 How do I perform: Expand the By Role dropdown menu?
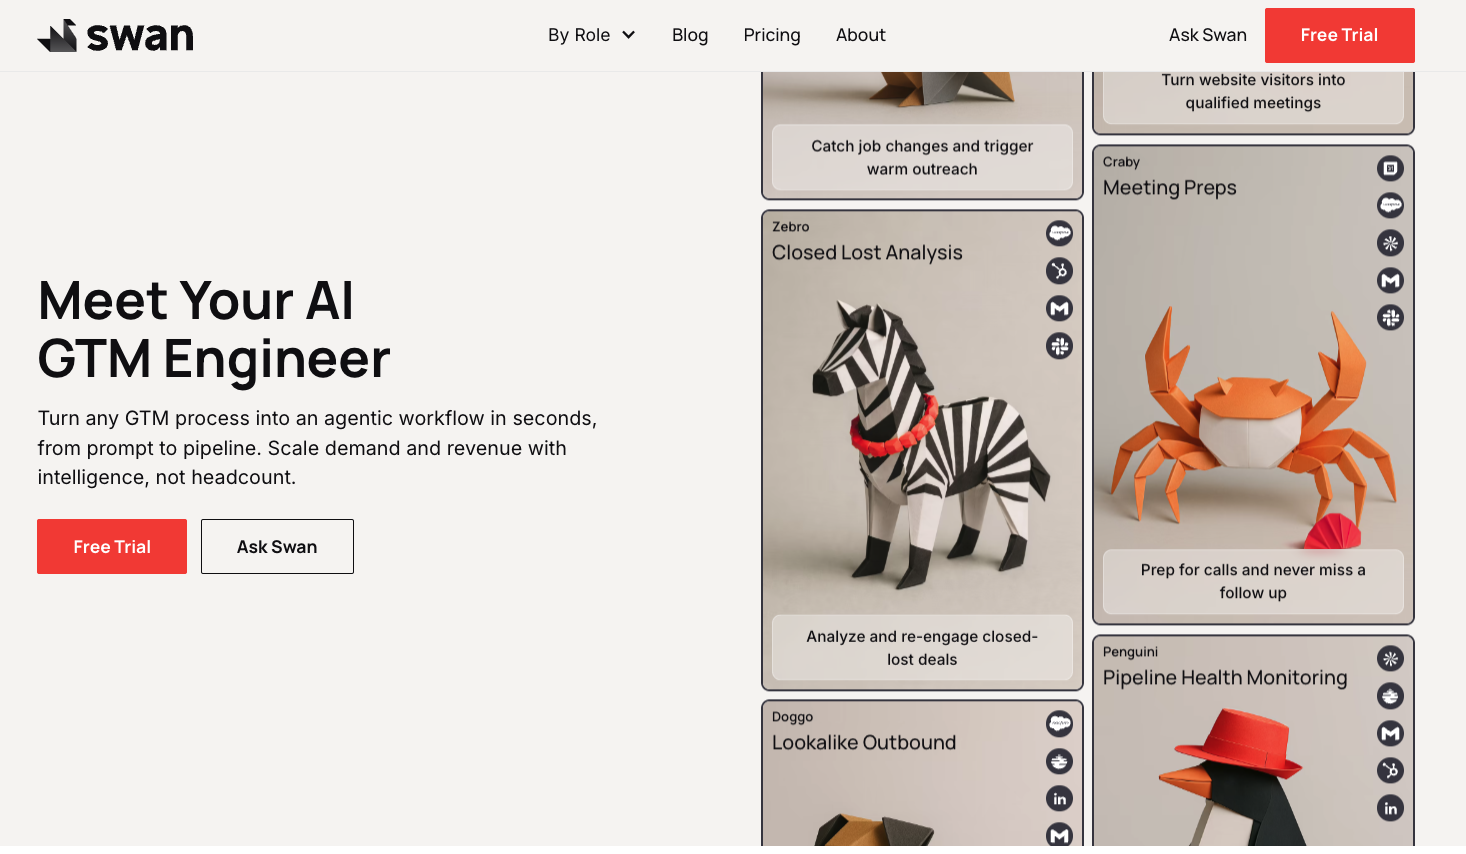[592, 35]
